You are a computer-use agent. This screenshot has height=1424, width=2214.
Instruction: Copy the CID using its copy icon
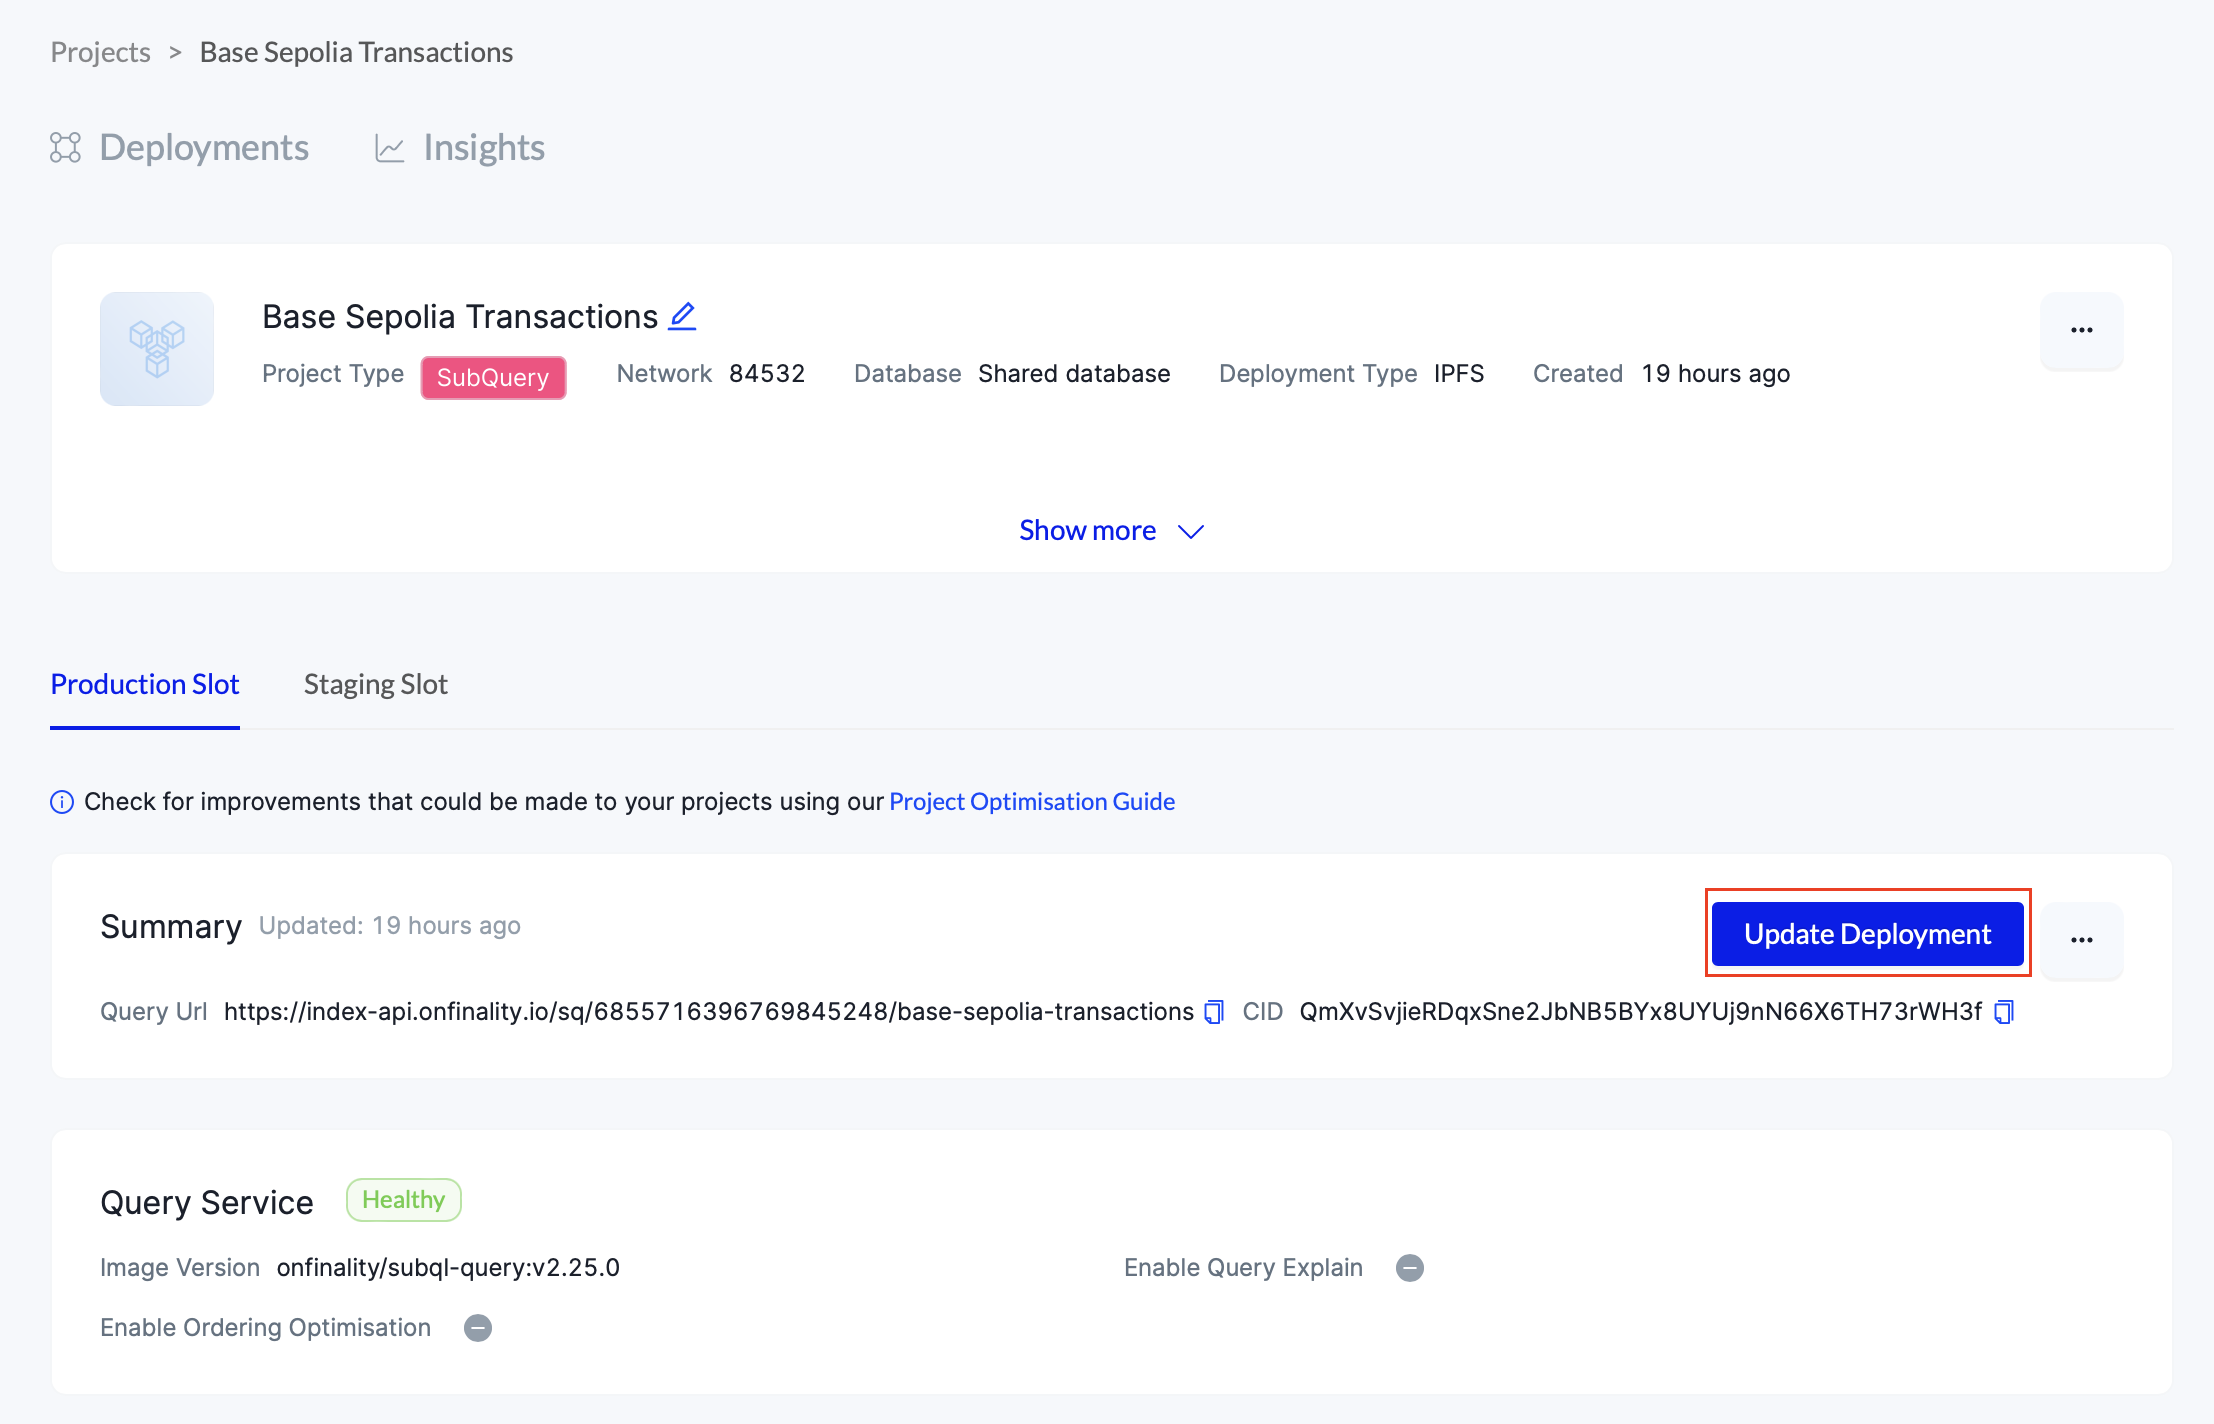(2003, 1012)
